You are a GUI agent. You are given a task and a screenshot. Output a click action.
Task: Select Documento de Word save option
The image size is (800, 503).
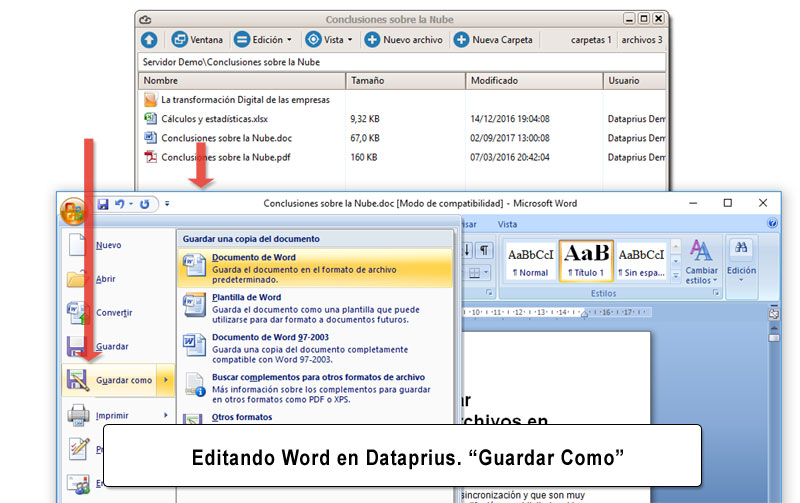315,268
